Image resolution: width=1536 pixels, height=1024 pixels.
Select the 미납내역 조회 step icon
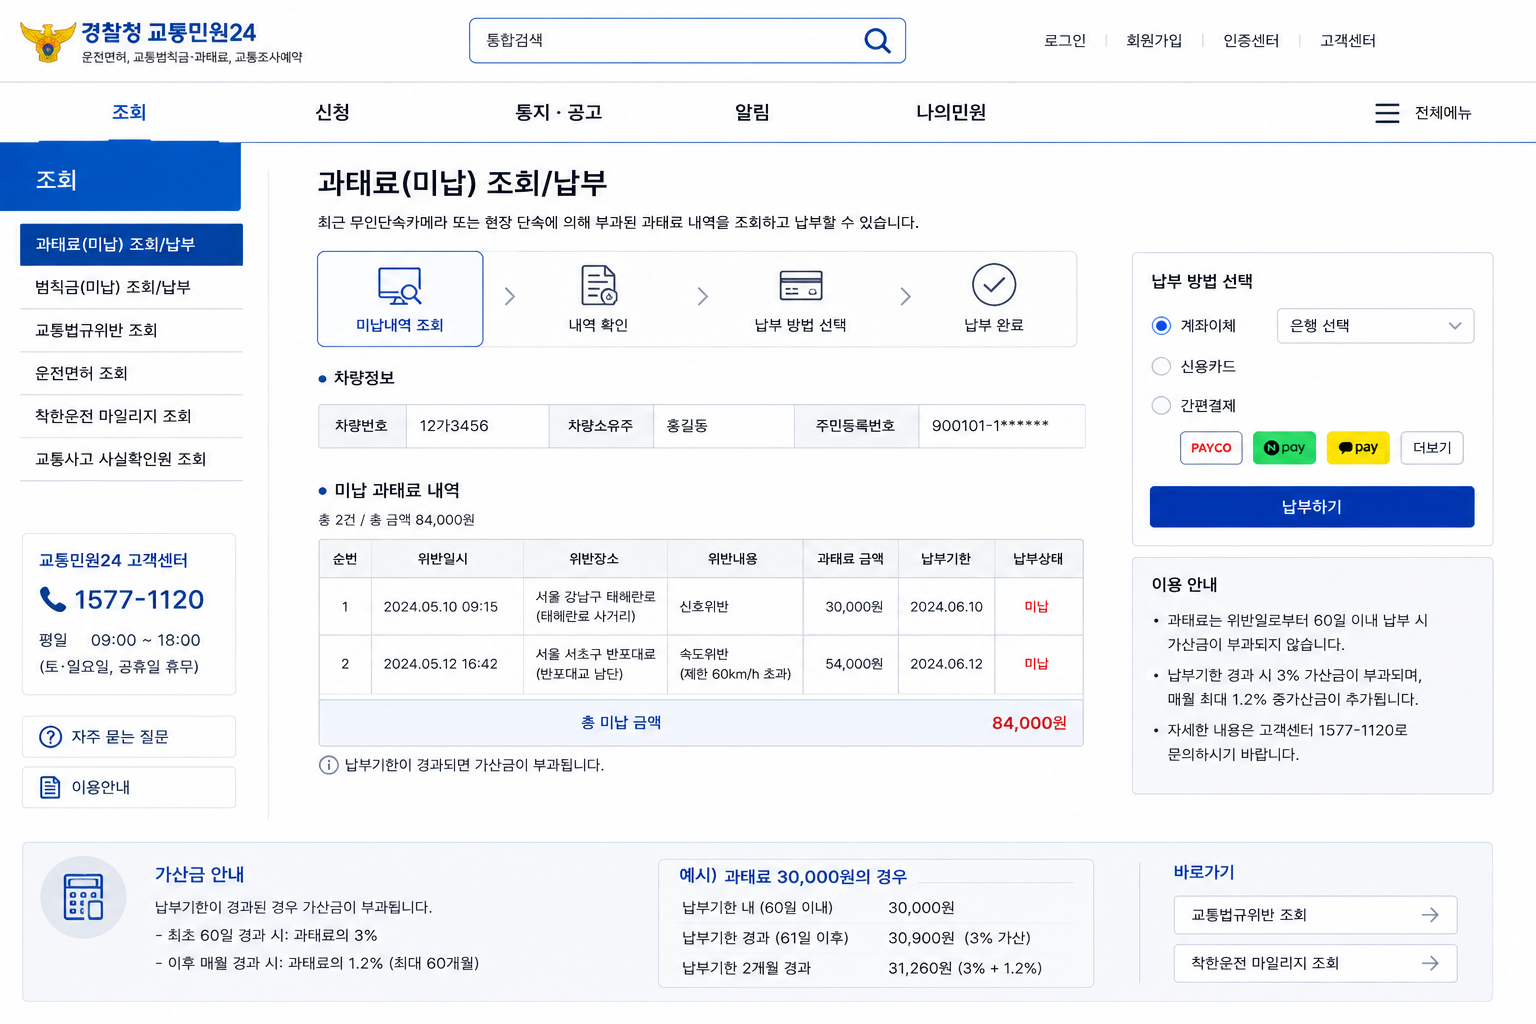(400, 285)
